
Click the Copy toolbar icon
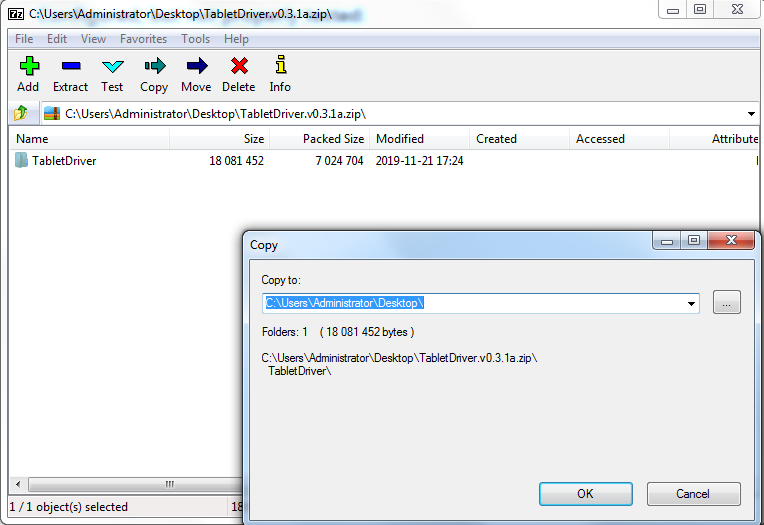tap(155, 65)
